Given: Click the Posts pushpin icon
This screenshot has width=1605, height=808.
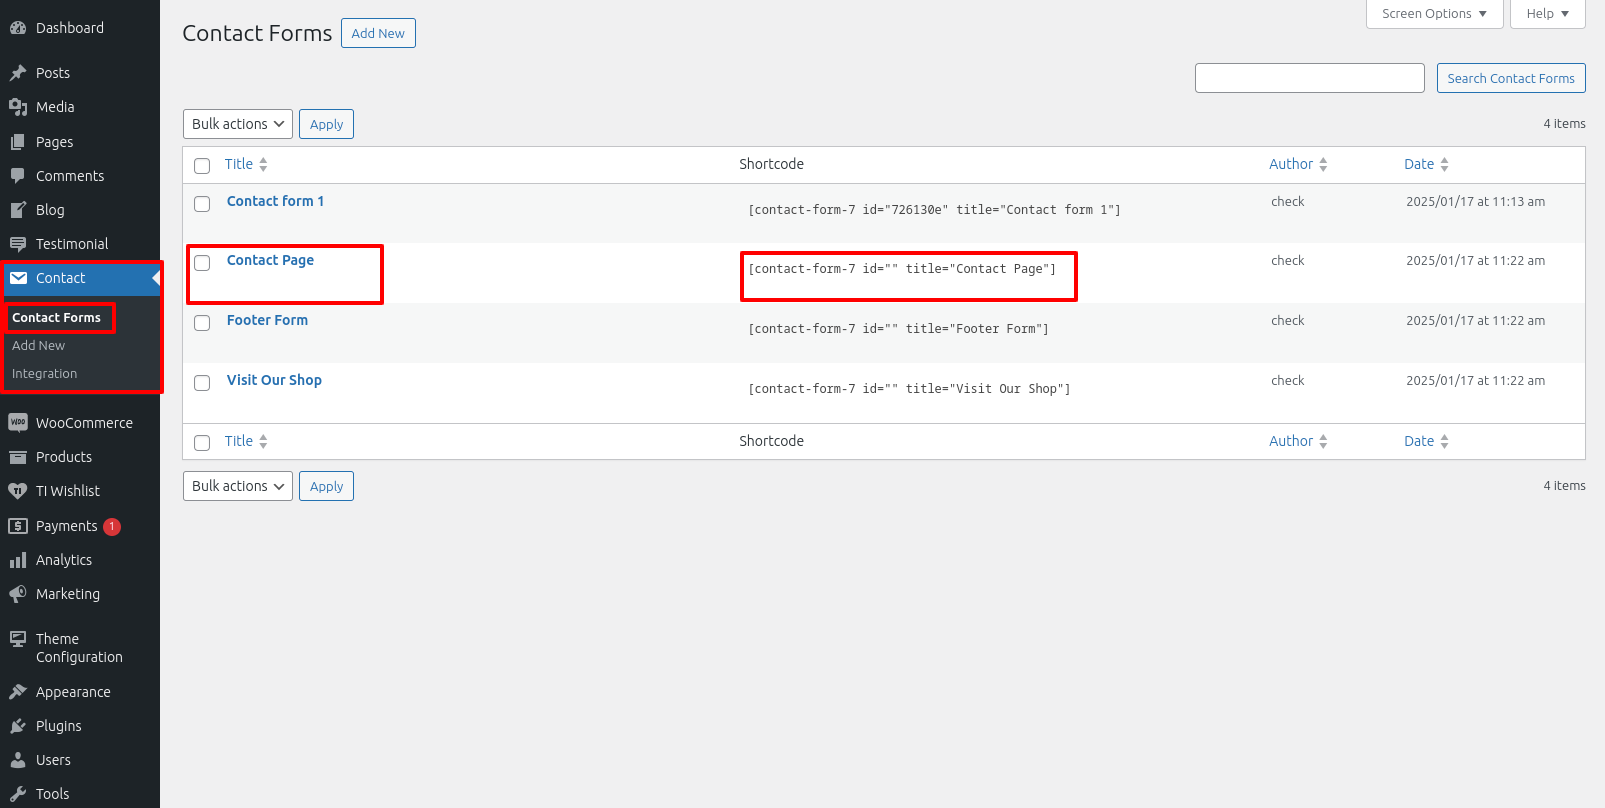Looking at the screenshot, I should pos(17,73).
